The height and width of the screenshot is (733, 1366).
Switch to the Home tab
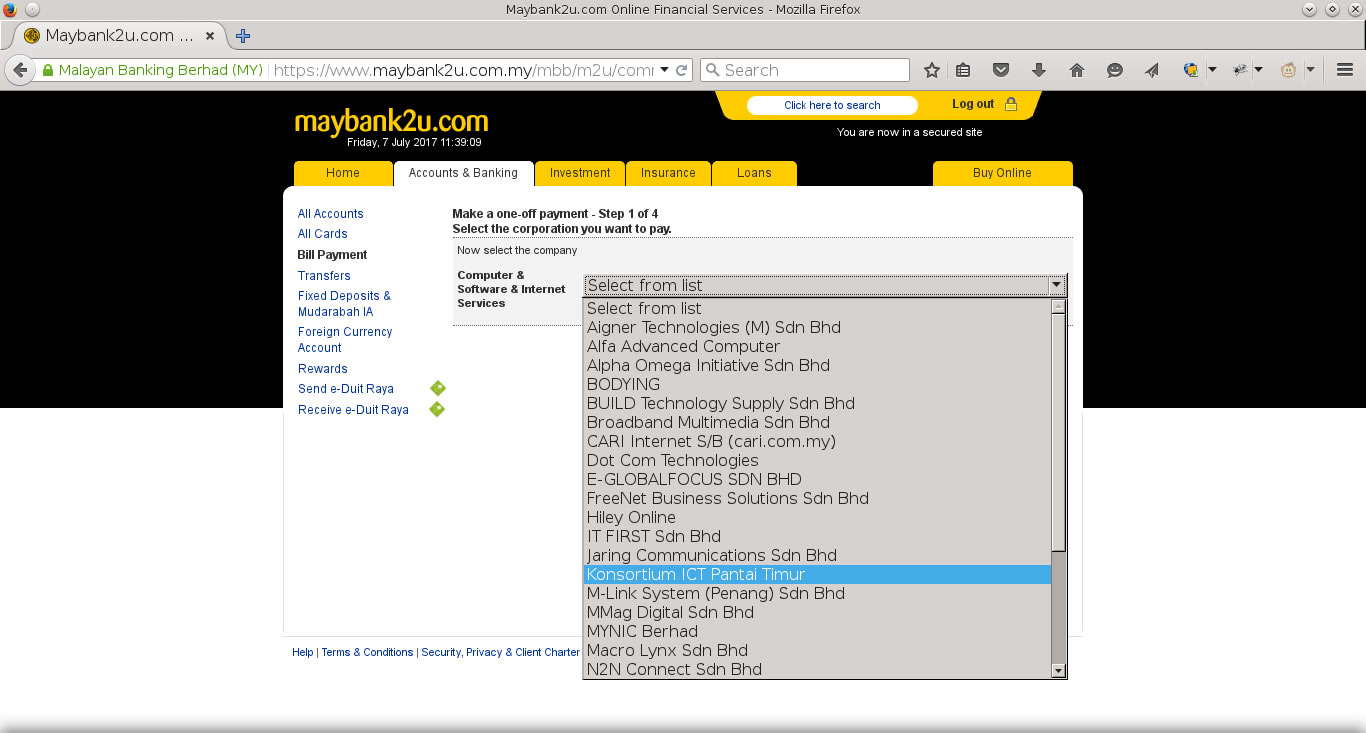343,173
